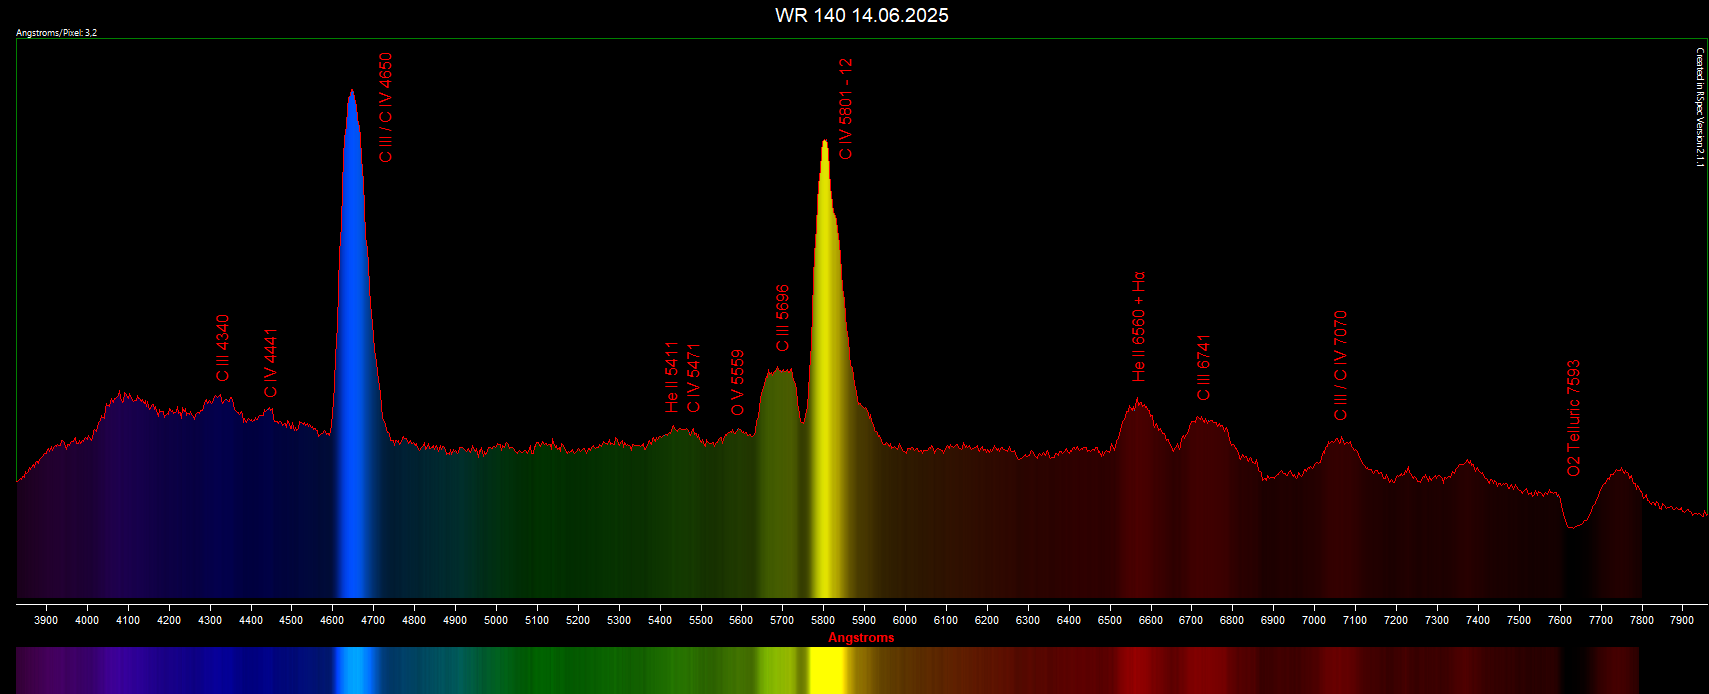This screenshot has width=1709, height=694.
Task: Click the C III 6741 line label
Action: pos(1204,368)
